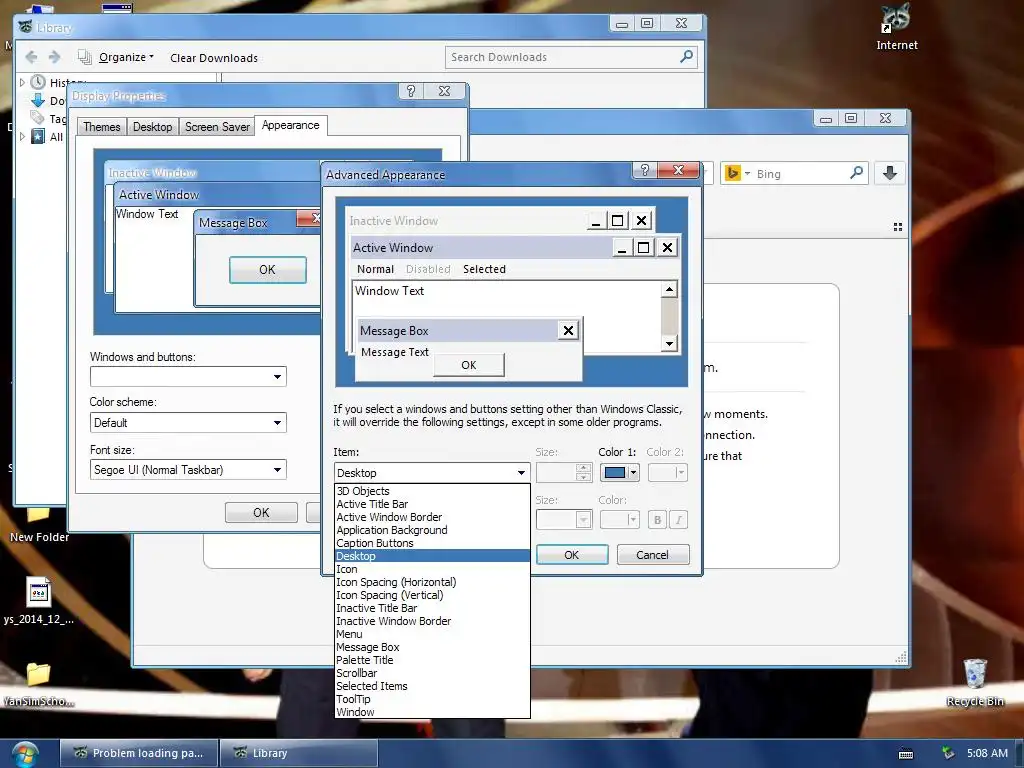Open the Item combo box arrow

(x=521, y=473)
